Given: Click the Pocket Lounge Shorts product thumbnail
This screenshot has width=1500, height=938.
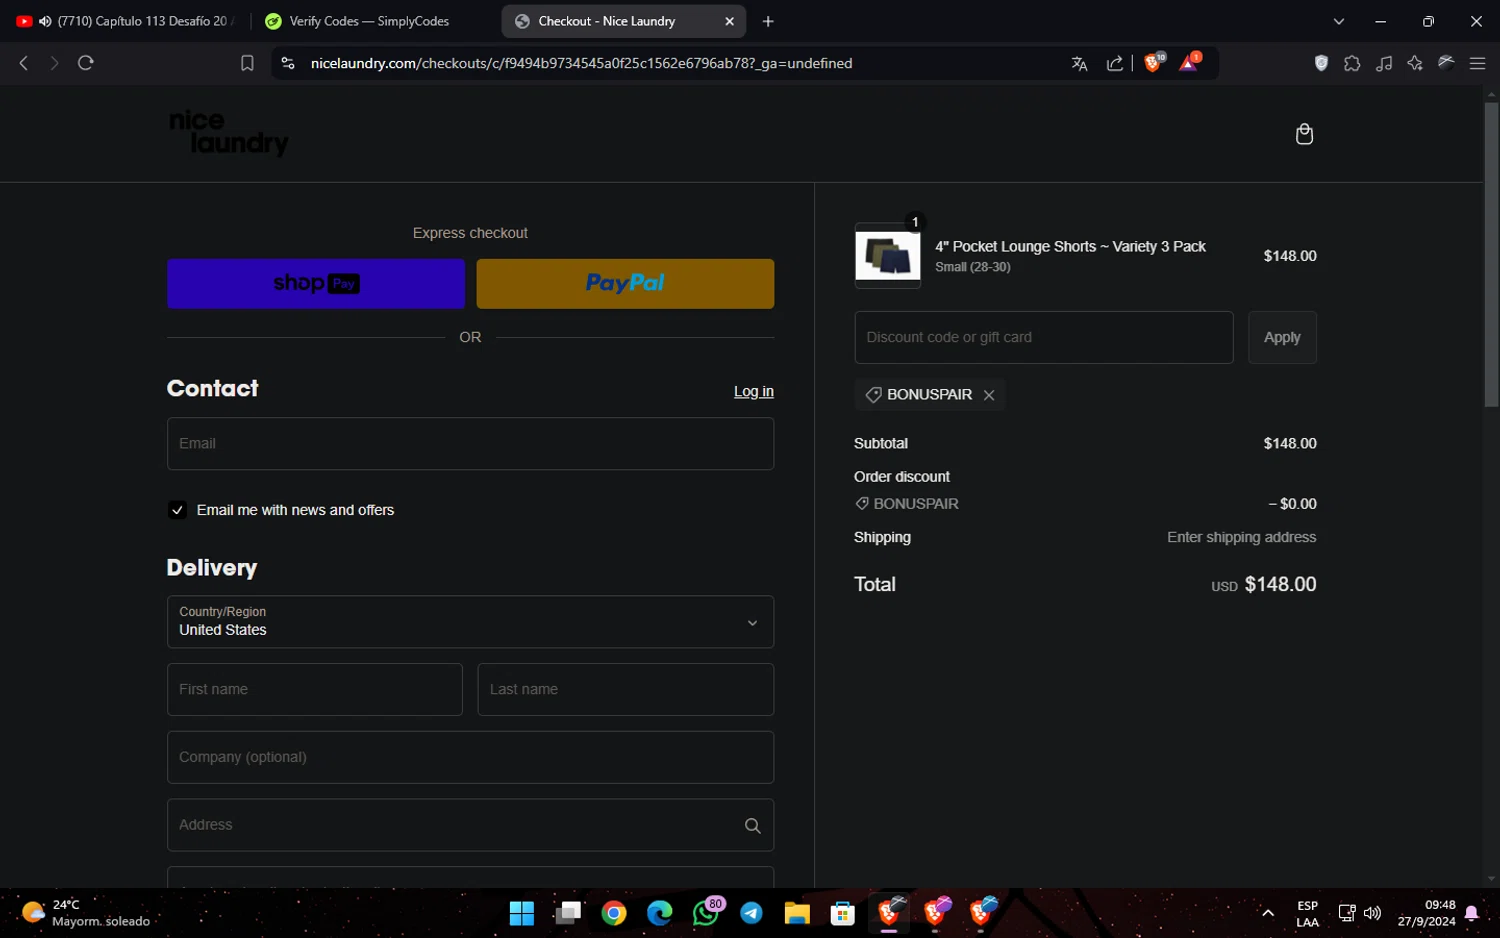Looking at the screenshot, I should click(x=888, y=256).
